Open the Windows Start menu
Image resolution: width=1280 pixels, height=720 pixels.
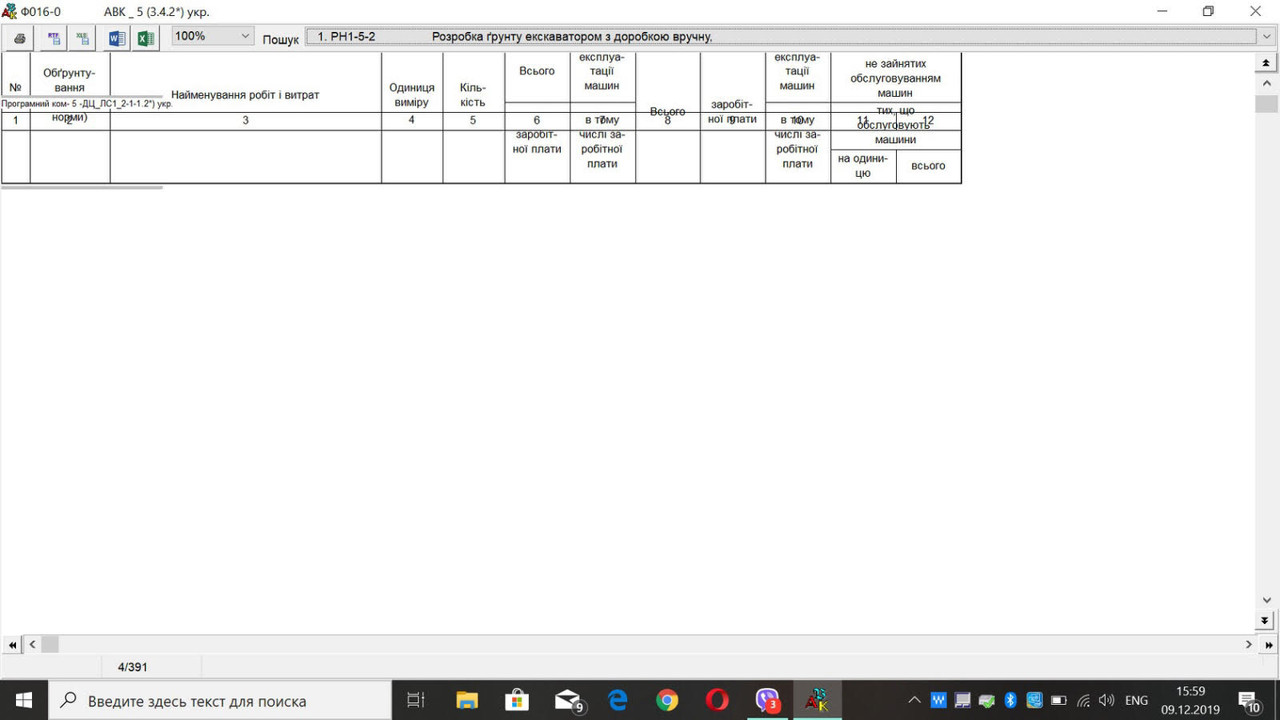pos(24,700)
